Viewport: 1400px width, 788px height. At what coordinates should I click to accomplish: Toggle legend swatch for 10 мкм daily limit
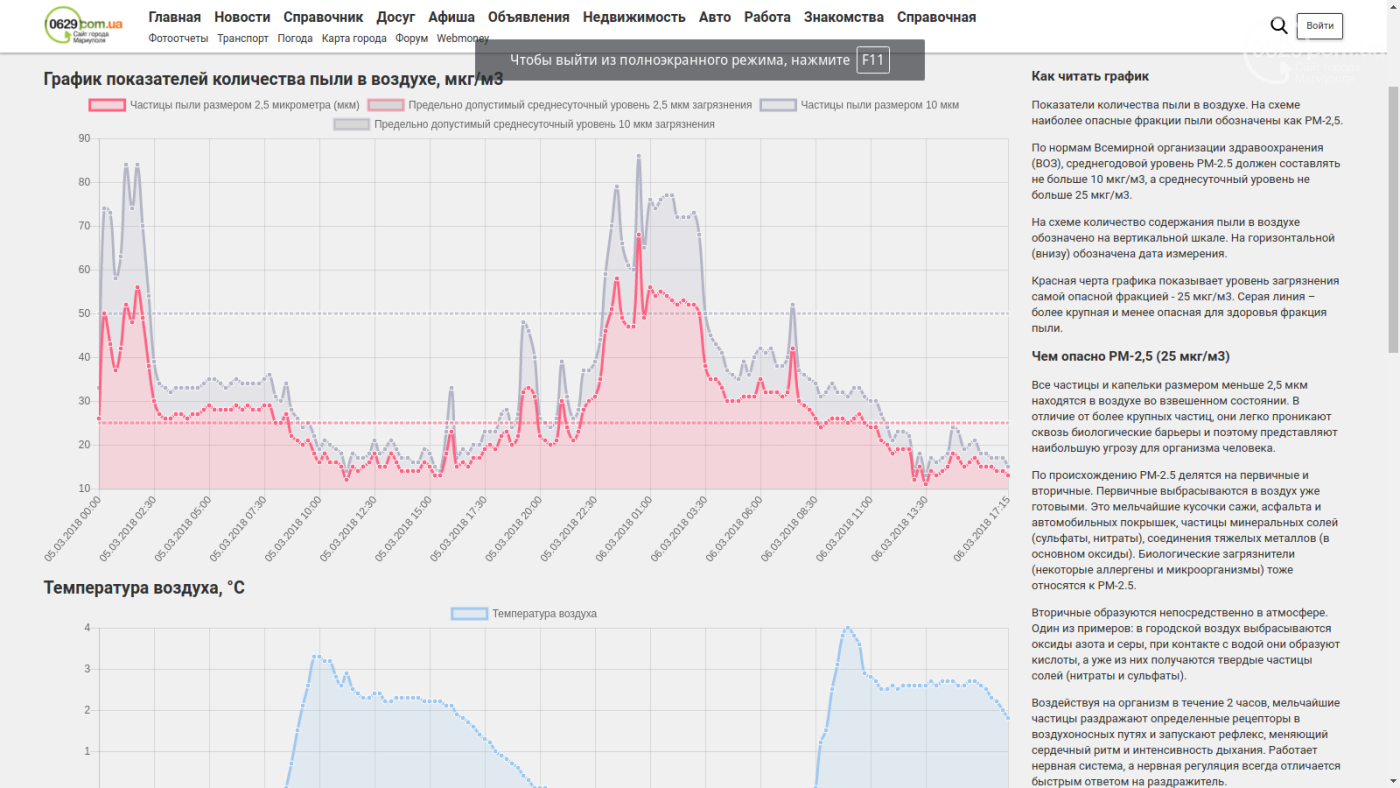[351, 124]
